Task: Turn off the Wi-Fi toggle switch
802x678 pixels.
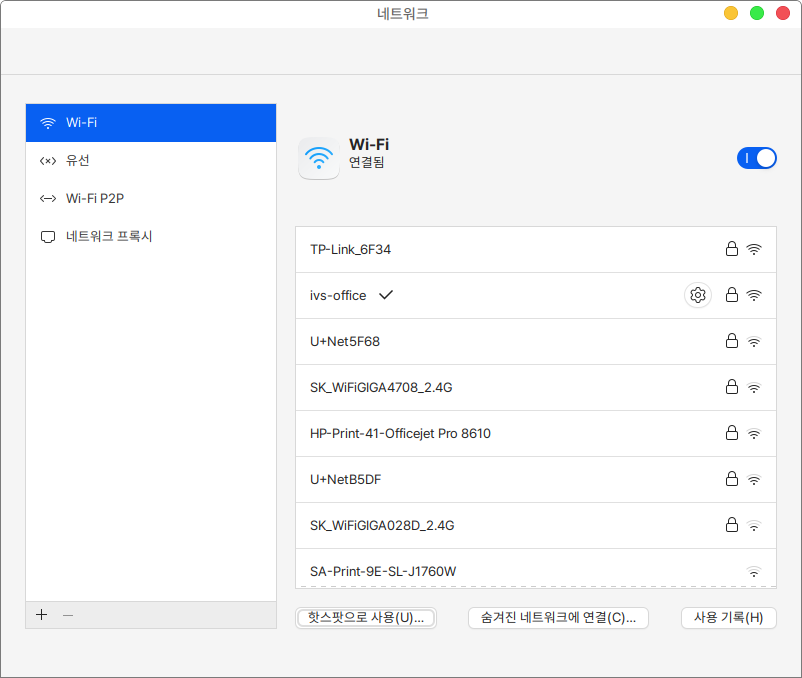Action: (756, 158)
